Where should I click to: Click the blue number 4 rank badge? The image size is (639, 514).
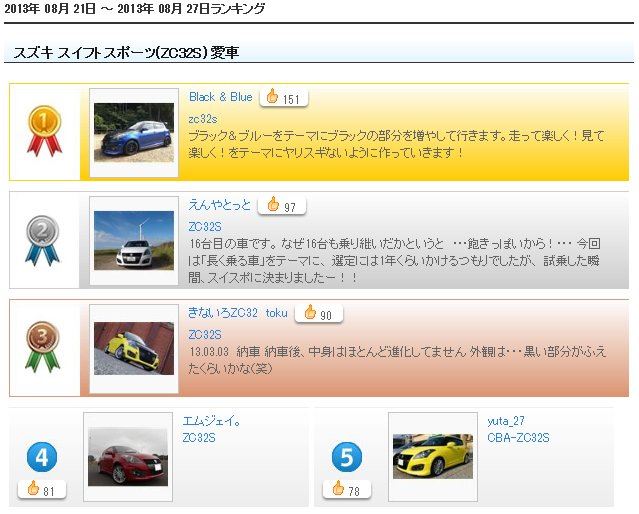coord(42,457)
